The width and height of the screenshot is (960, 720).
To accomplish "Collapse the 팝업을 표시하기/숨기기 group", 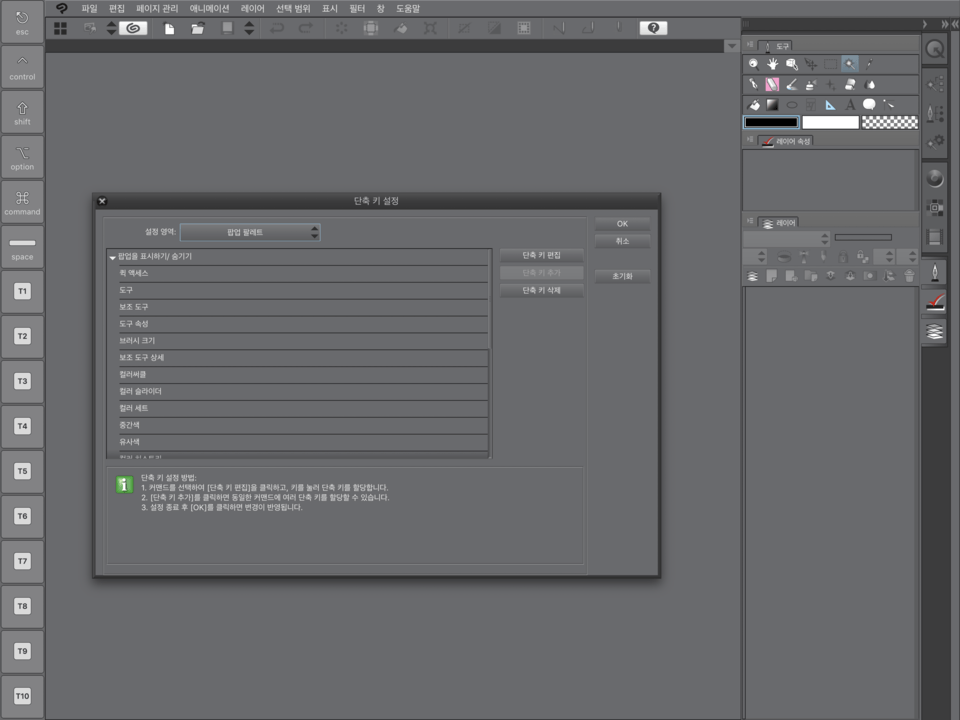I will tap(113, 257).
